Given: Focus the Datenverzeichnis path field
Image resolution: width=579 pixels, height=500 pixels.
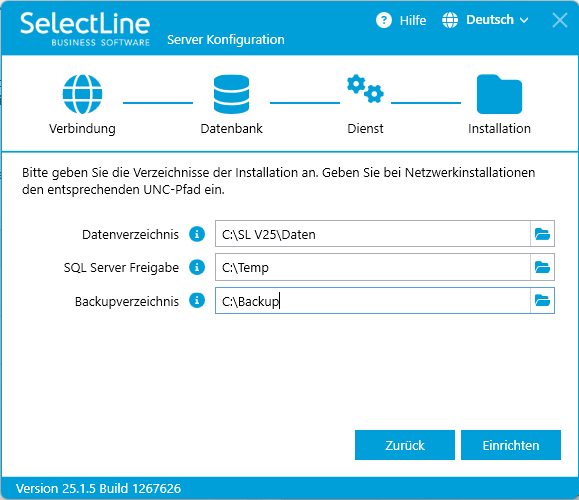Looking at the screenshot, I should point(373,234).
